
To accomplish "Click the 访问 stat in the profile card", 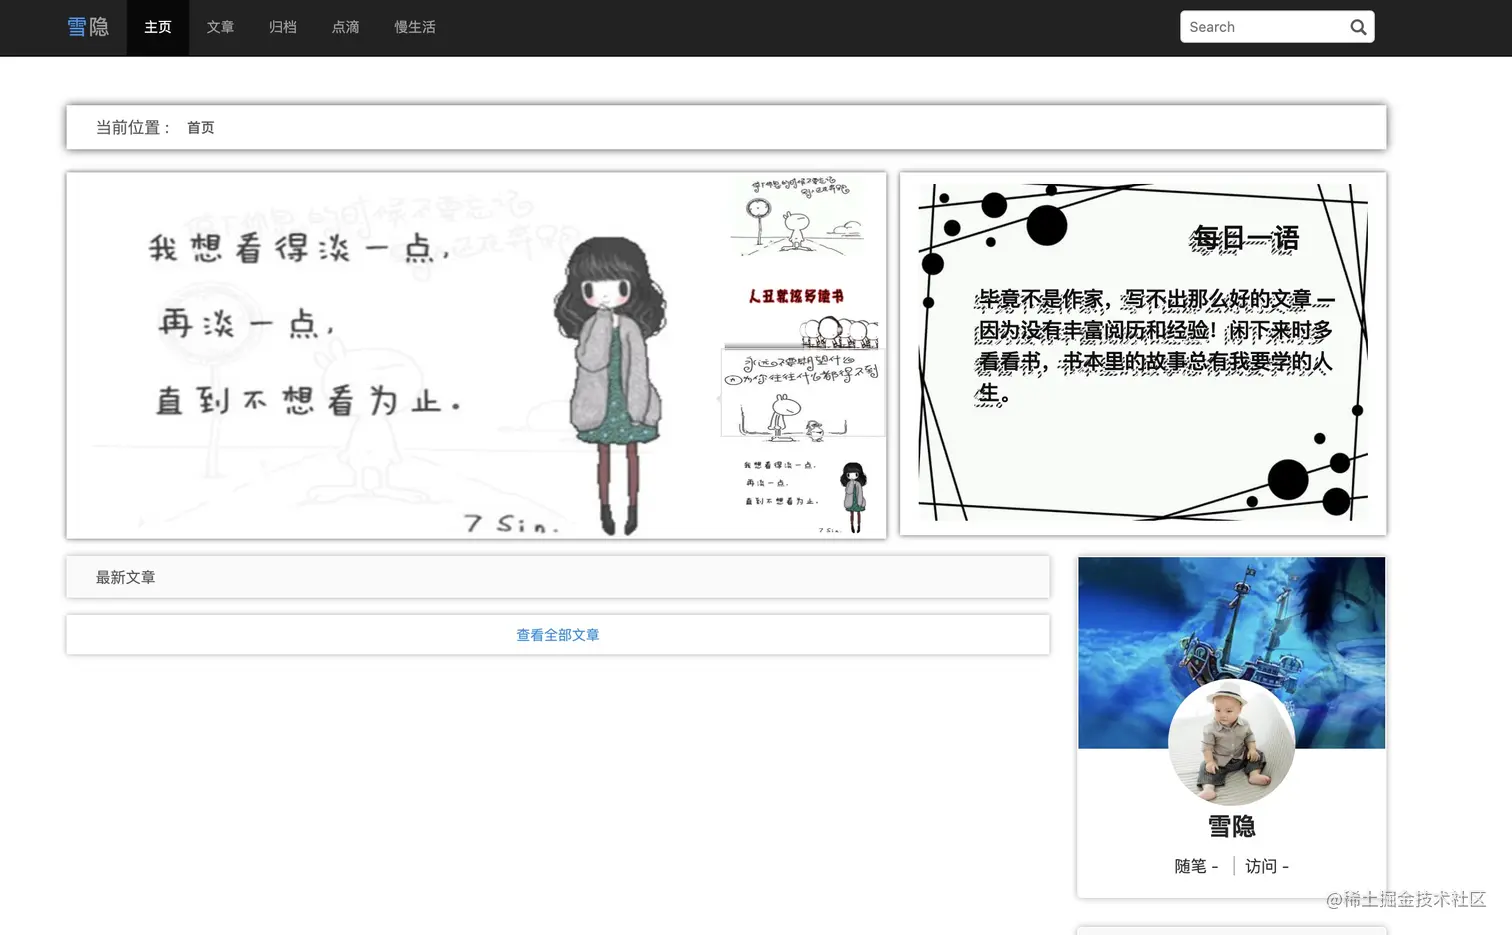I will pos(1266,866).
